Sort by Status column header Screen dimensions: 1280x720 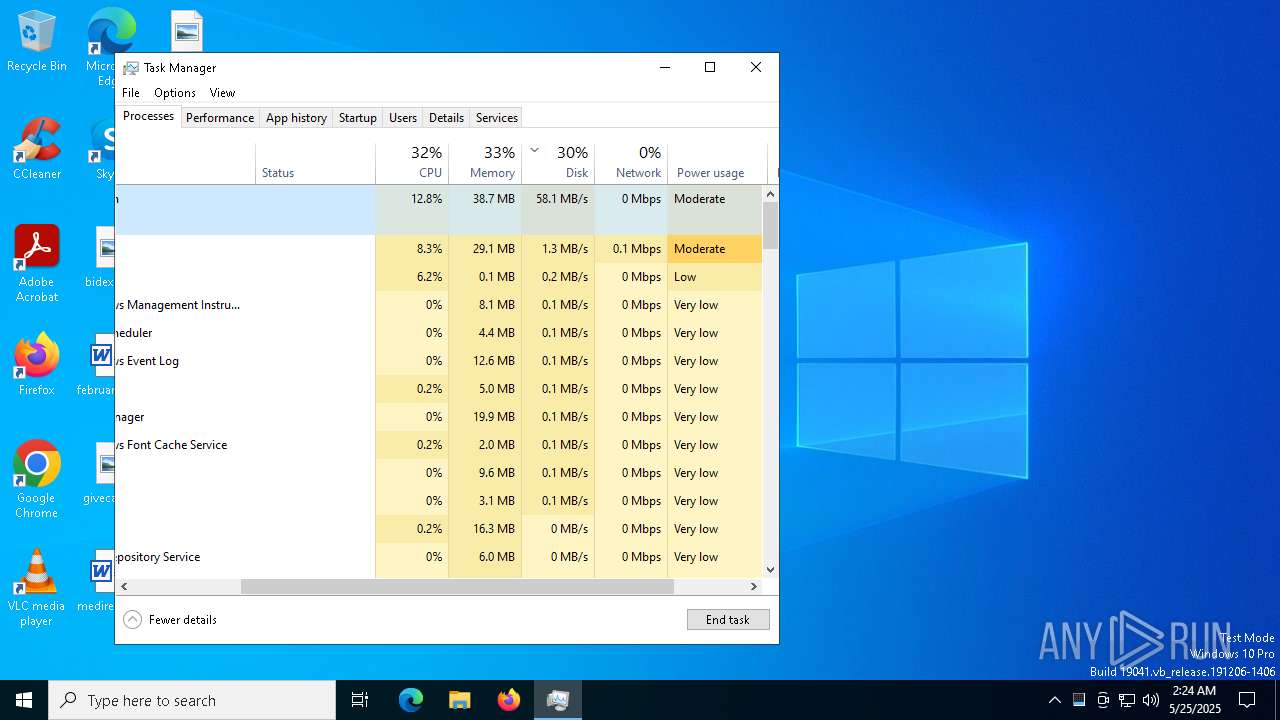[x=315, y=163]
